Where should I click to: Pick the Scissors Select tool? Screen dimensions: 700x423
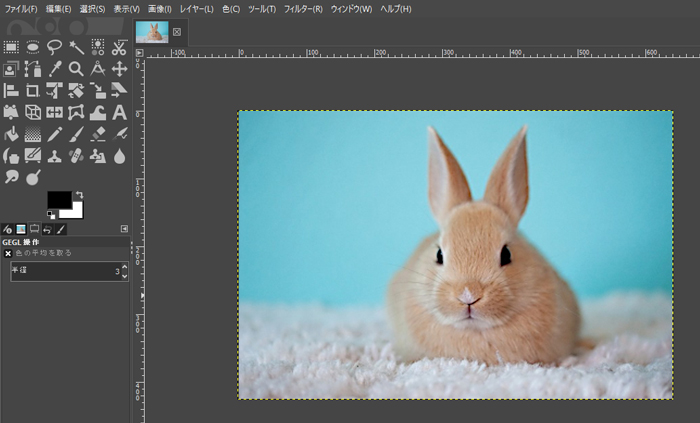coord(119,46)
